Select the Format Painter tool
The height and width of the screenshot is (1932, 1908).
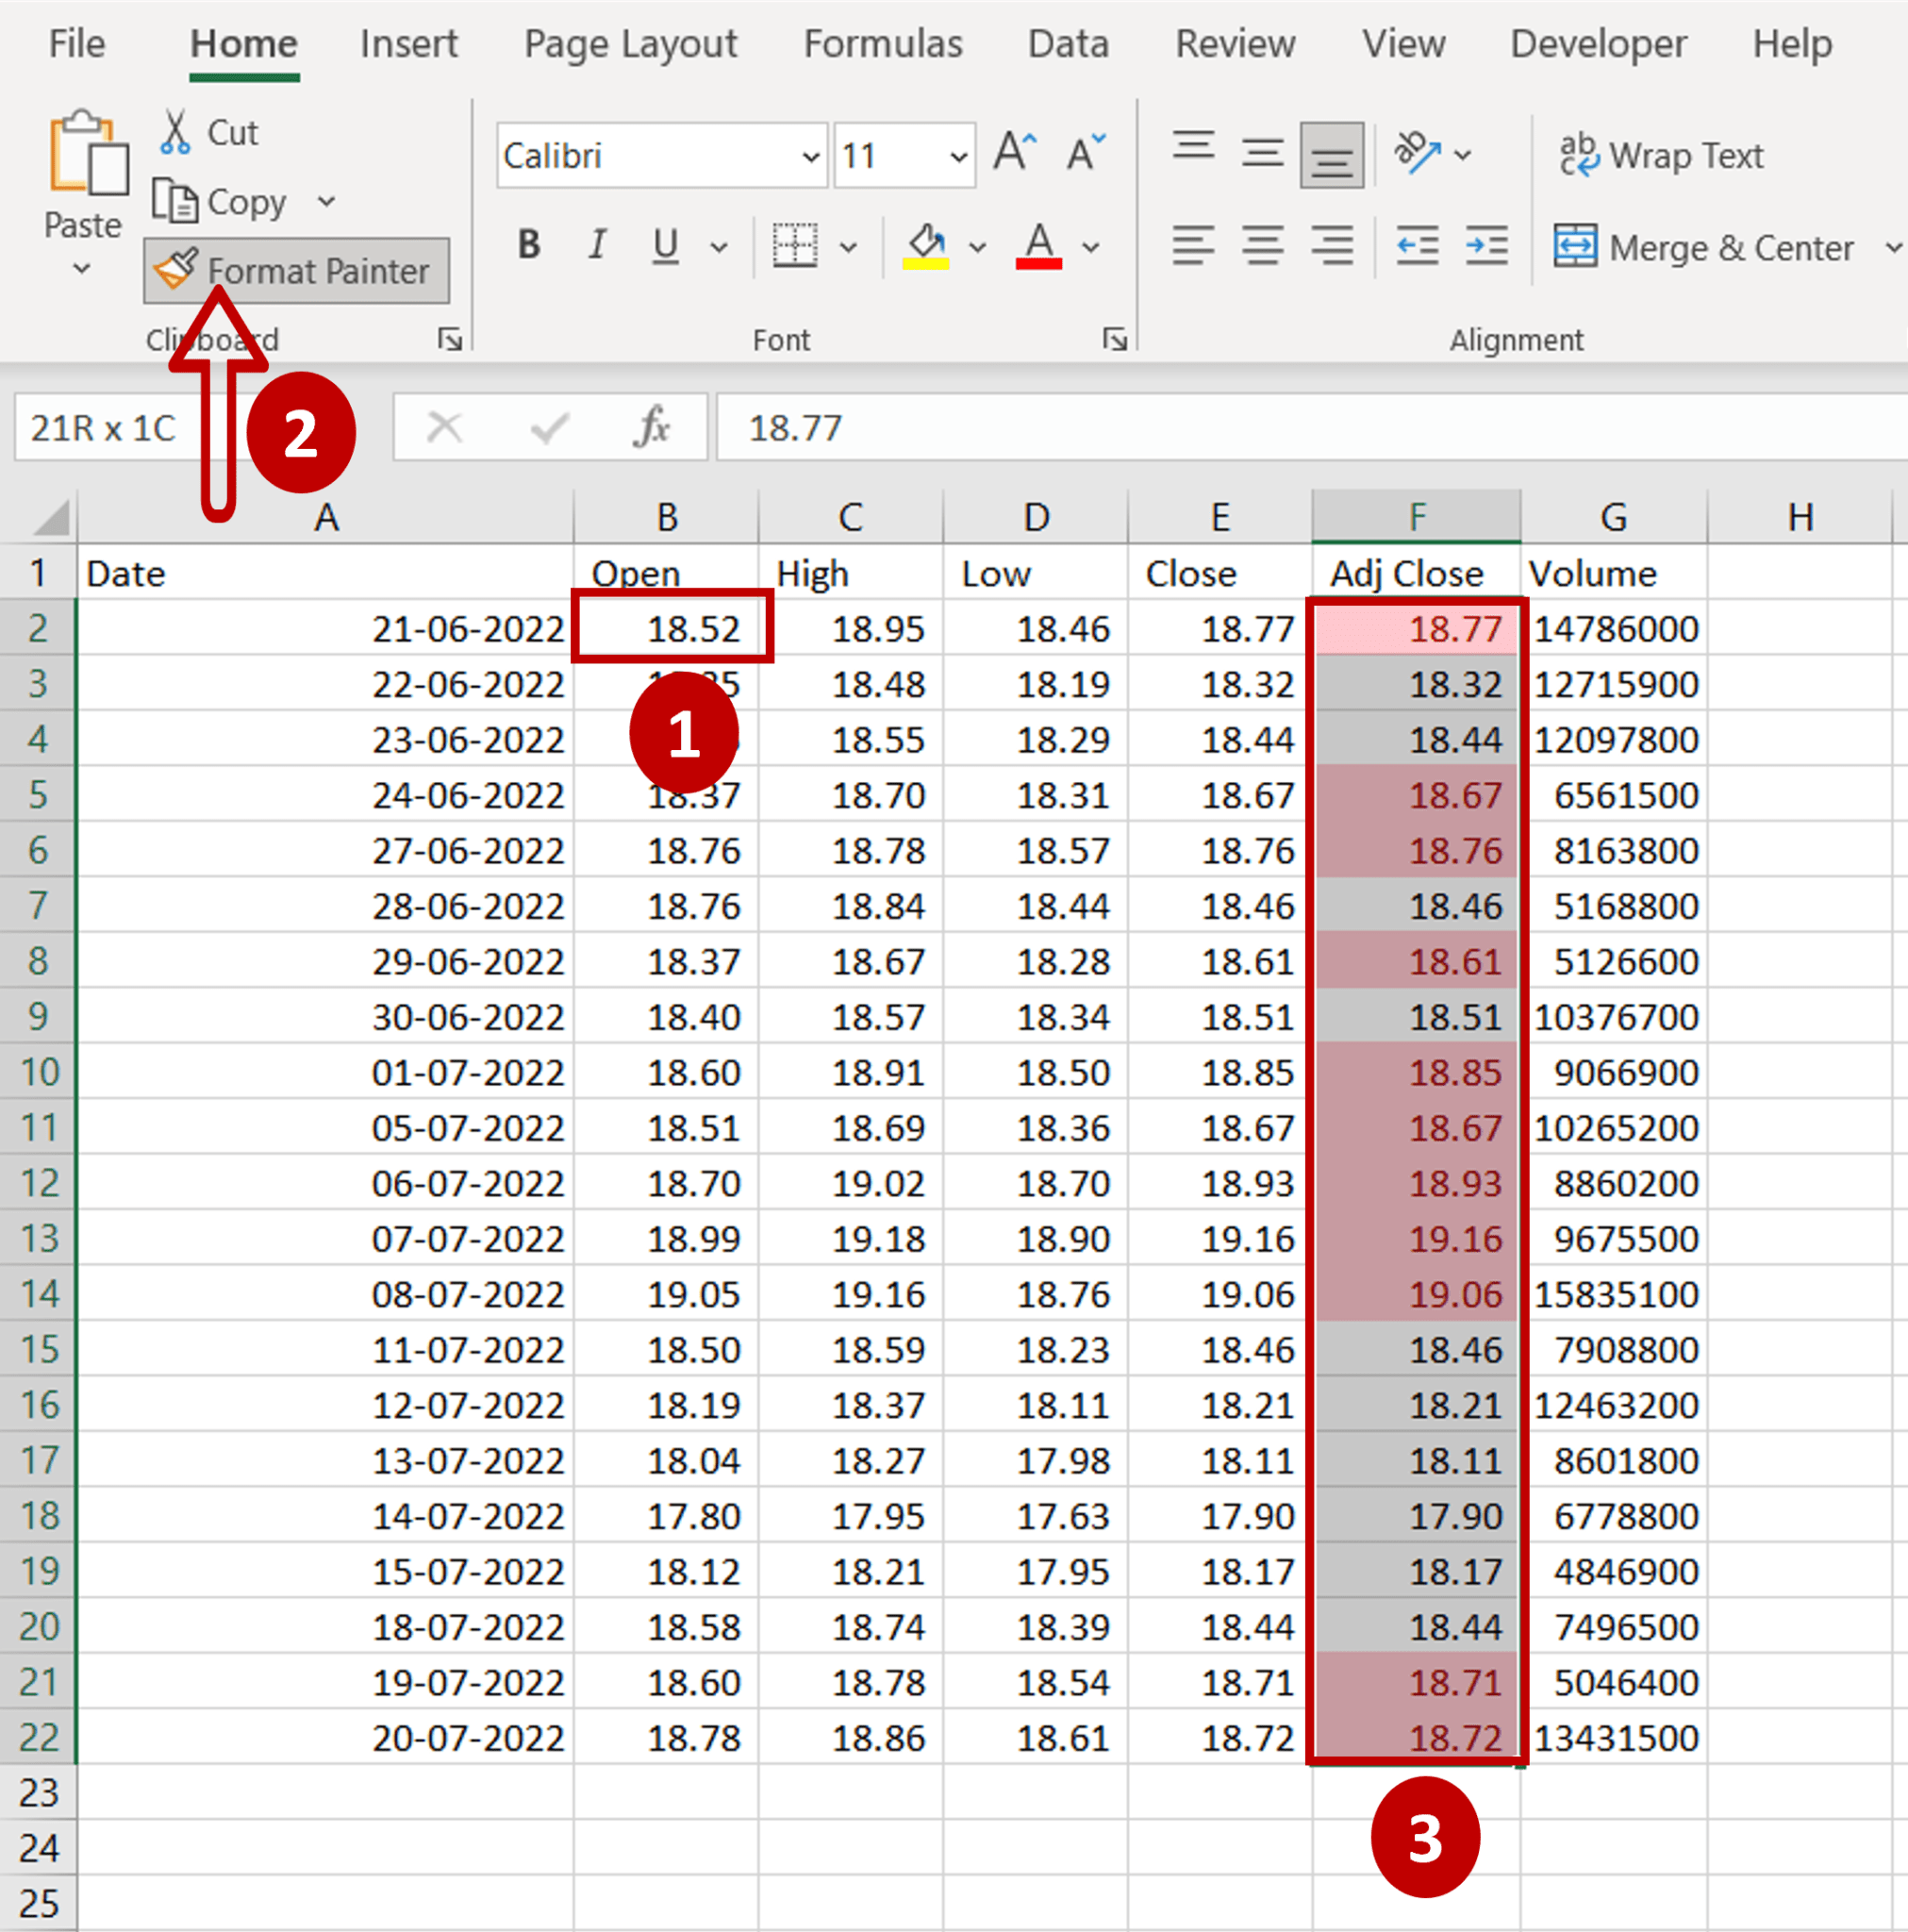tap(296, 270)
